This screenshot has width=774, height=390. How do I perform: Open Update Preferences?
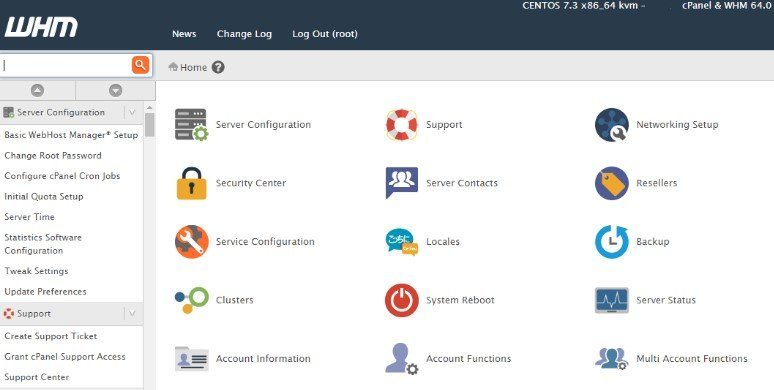(x=45, y=292)
